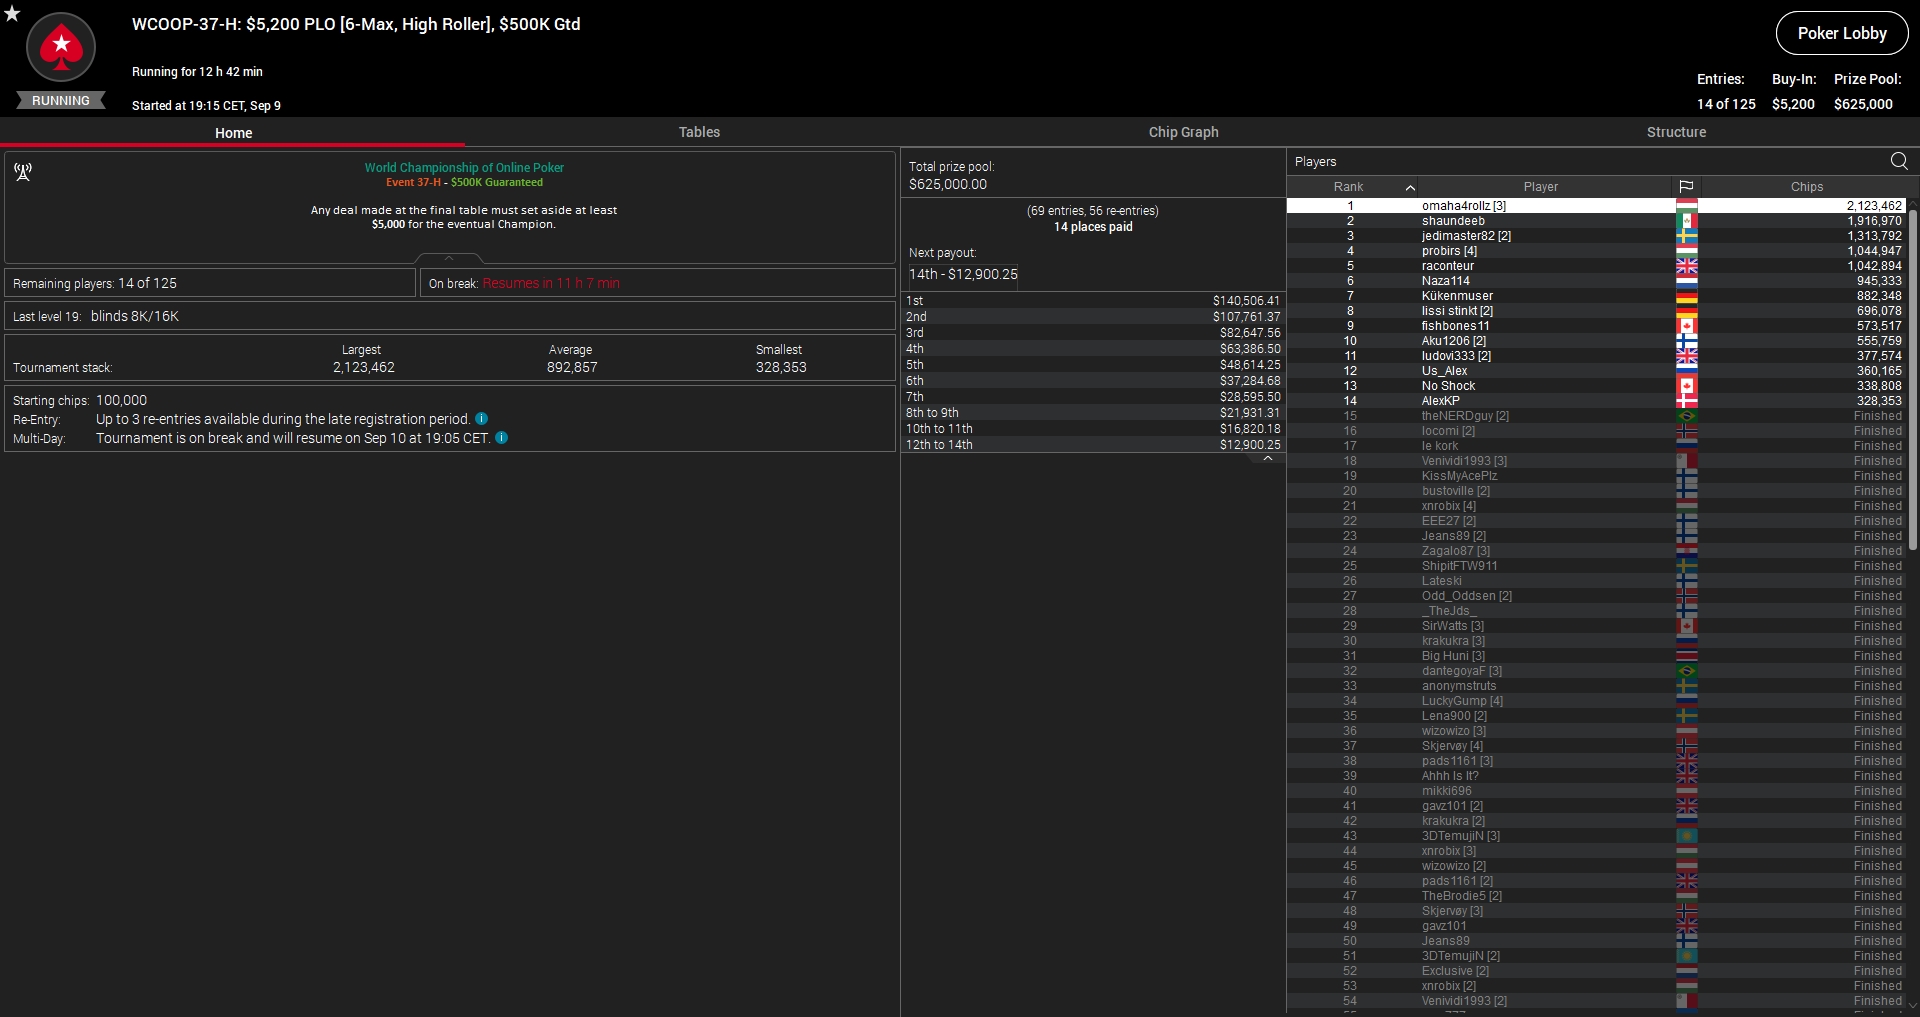
Task: Click the flag beside dantegoyaF
Action: tap(1687, 671)
